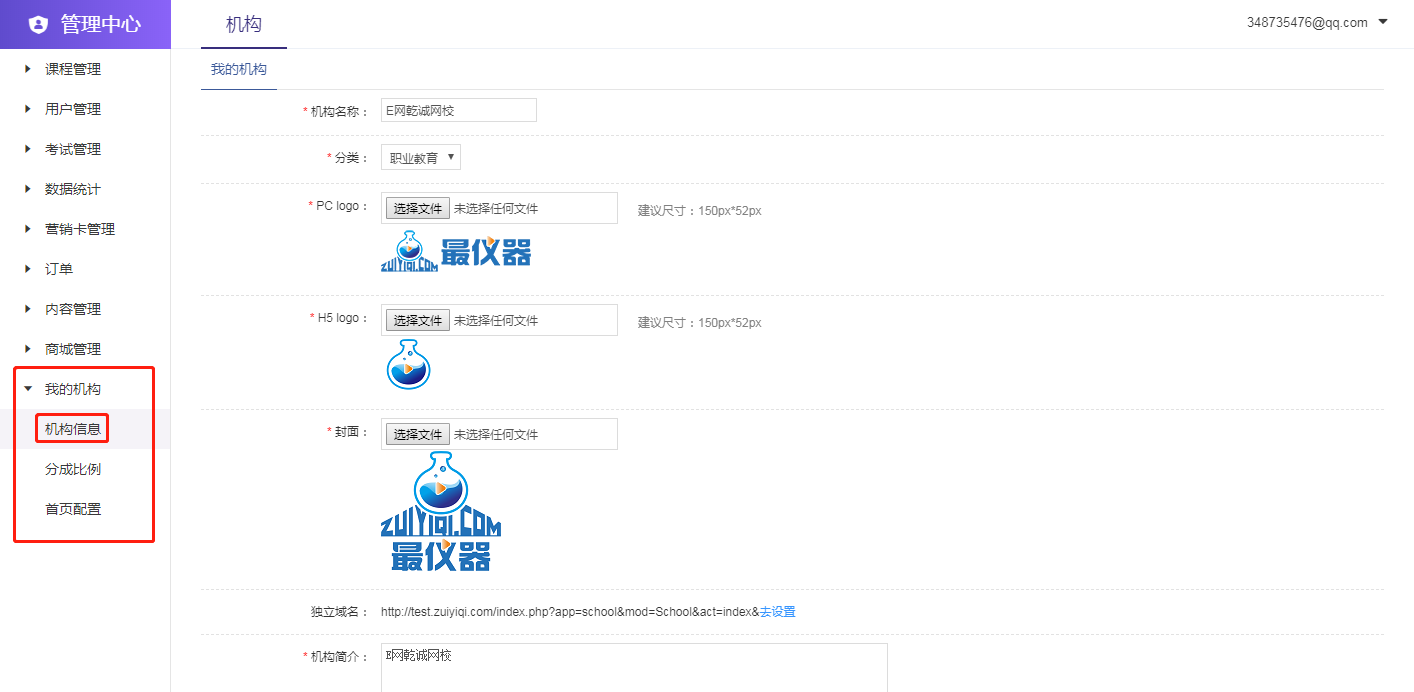Click the PC logo preview image
Screen dimensions: 1414x692
[456, 251]
